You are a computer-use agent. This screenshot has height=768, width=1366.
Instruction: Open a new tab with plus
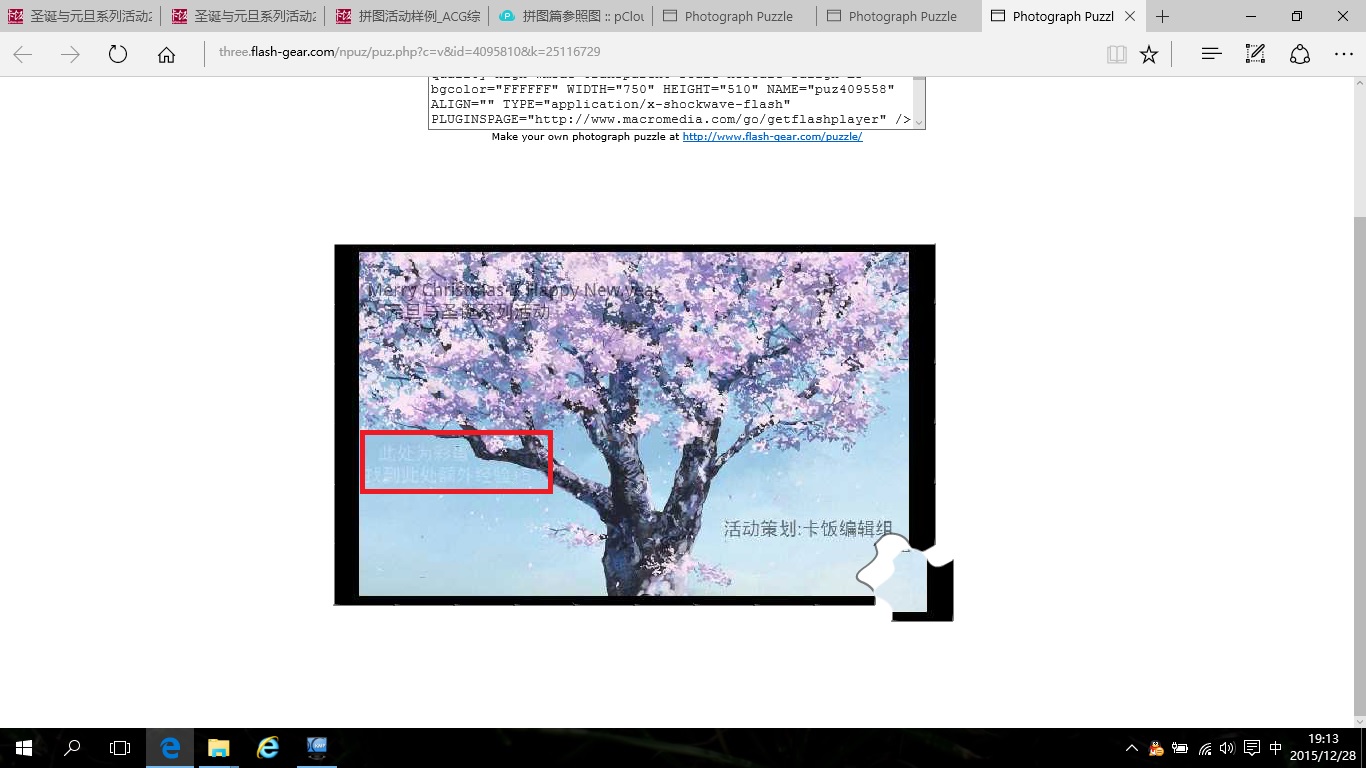tap(1162, 16)
